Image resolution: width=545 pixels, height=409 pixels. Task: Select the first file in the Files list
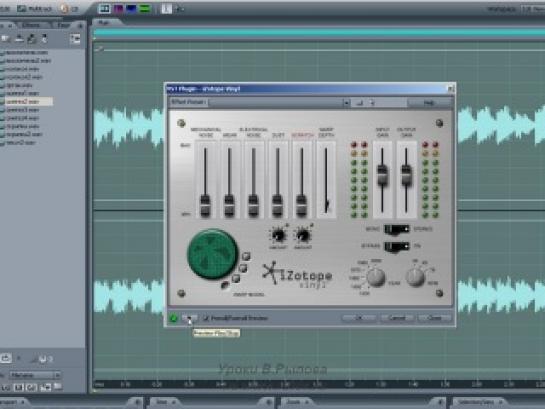point(26,52)
